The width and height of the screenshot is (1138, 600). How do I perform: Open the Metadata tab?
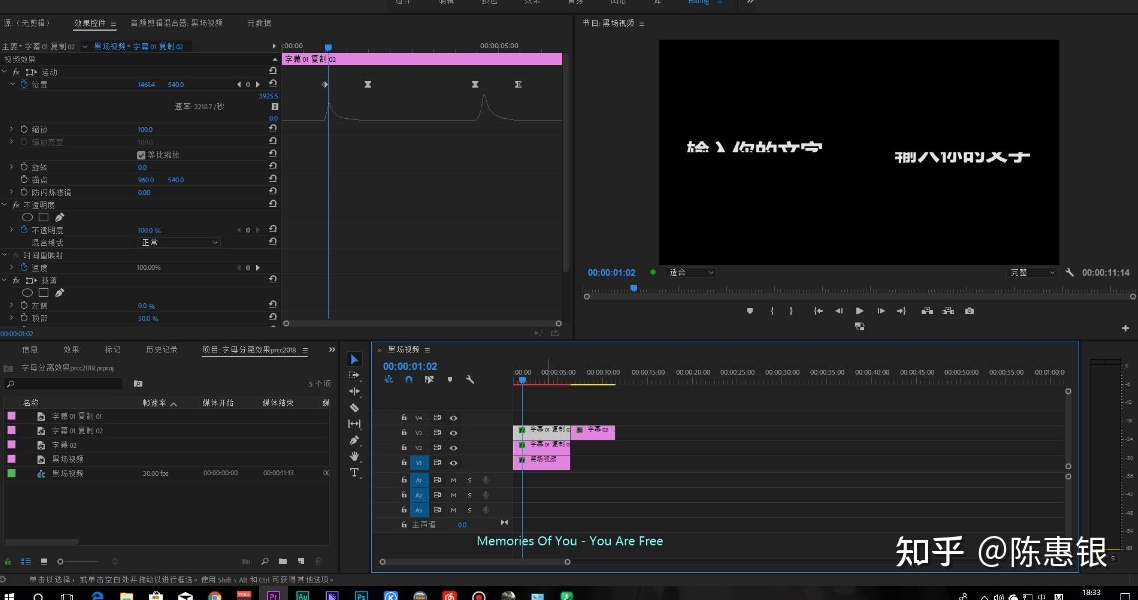(259, 23)
